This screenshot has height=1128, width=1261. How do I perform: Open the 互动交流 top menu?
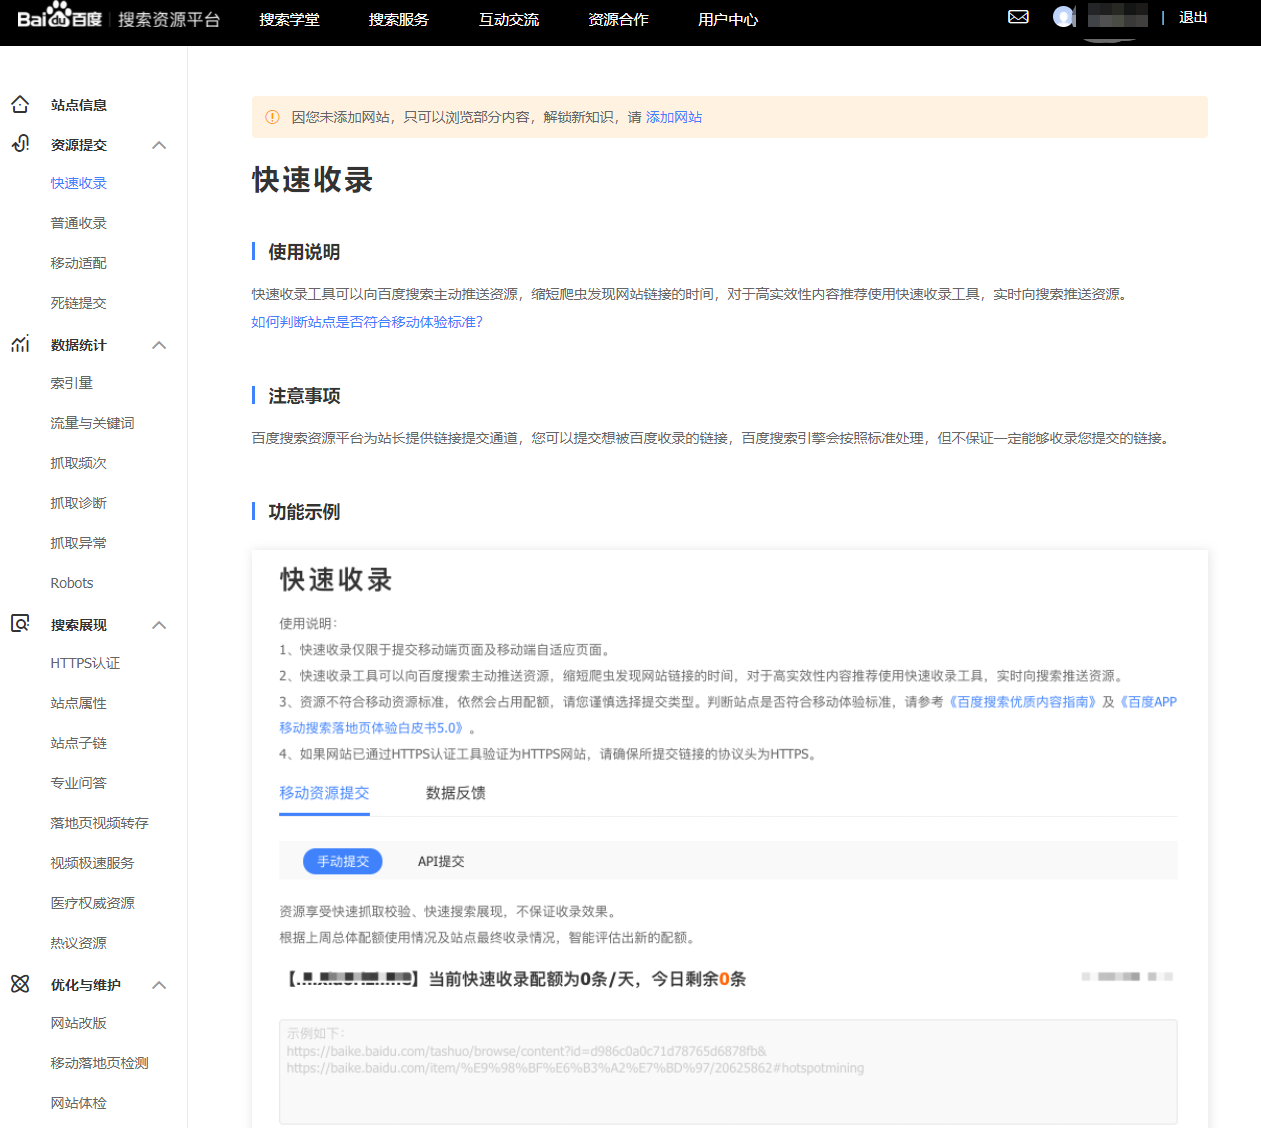pos(508,19)
